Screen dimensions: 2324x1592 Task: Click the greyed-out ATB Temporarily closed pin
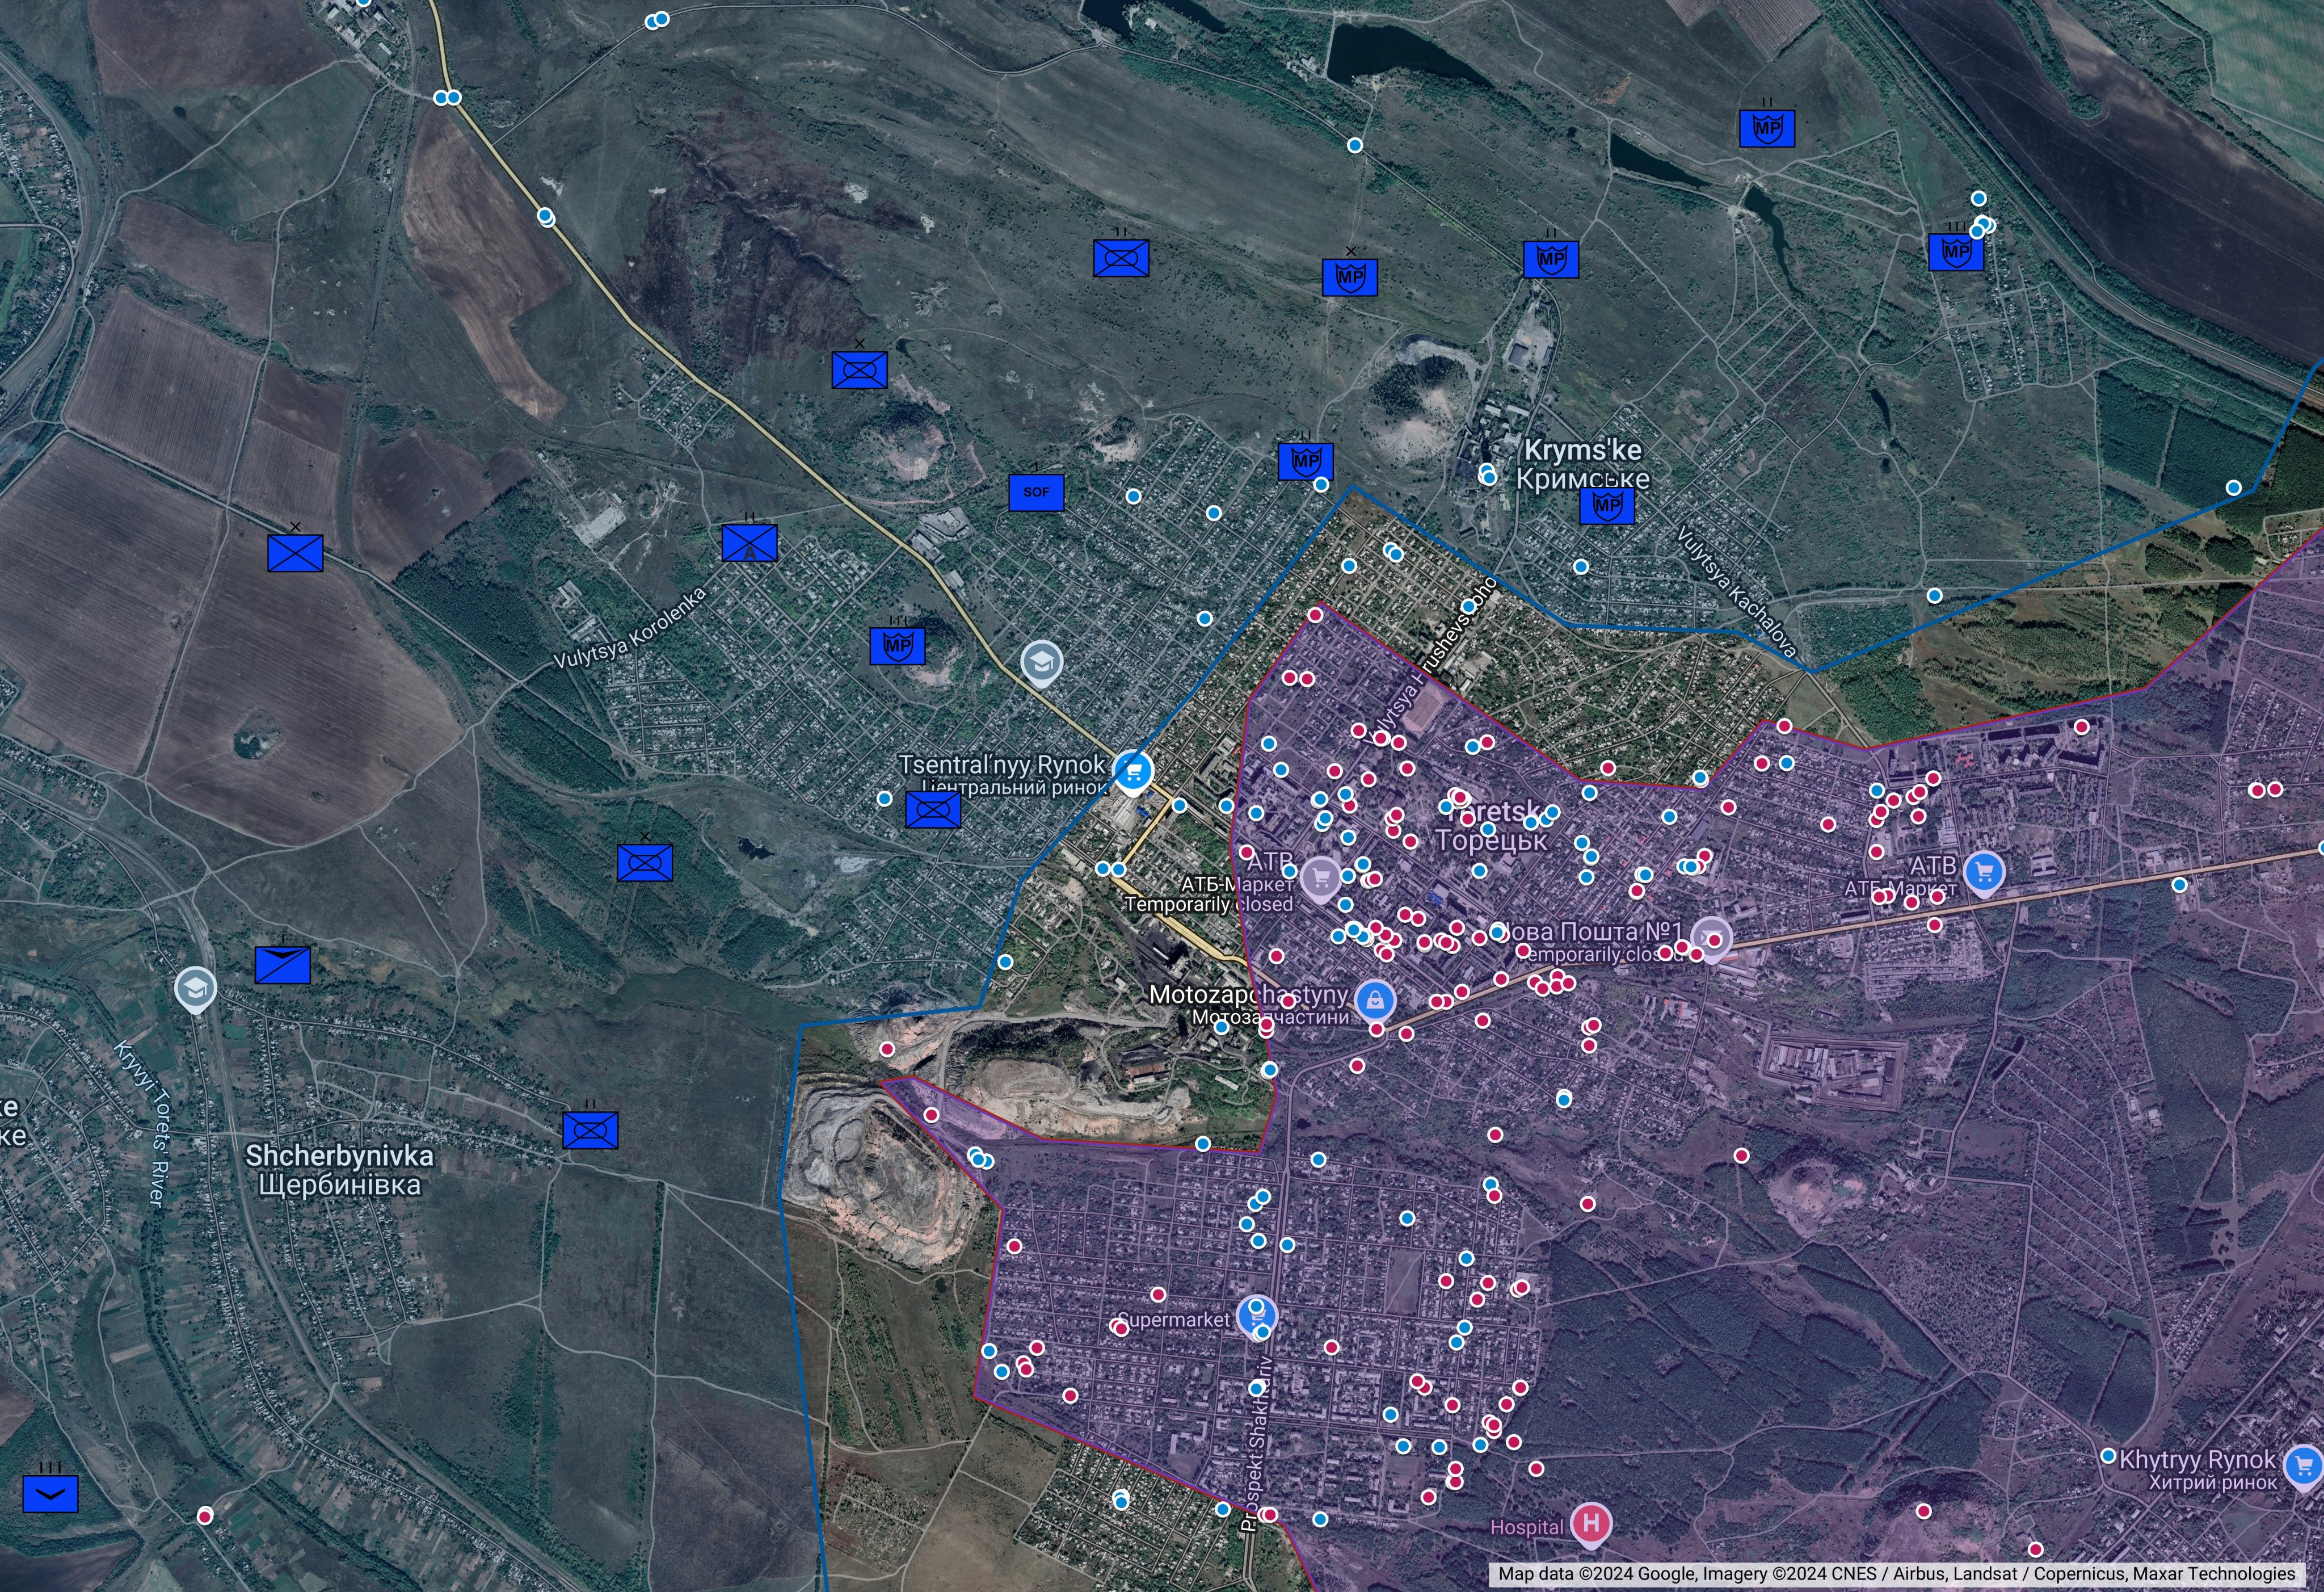pyautogui.click(x=1320, y=878)
